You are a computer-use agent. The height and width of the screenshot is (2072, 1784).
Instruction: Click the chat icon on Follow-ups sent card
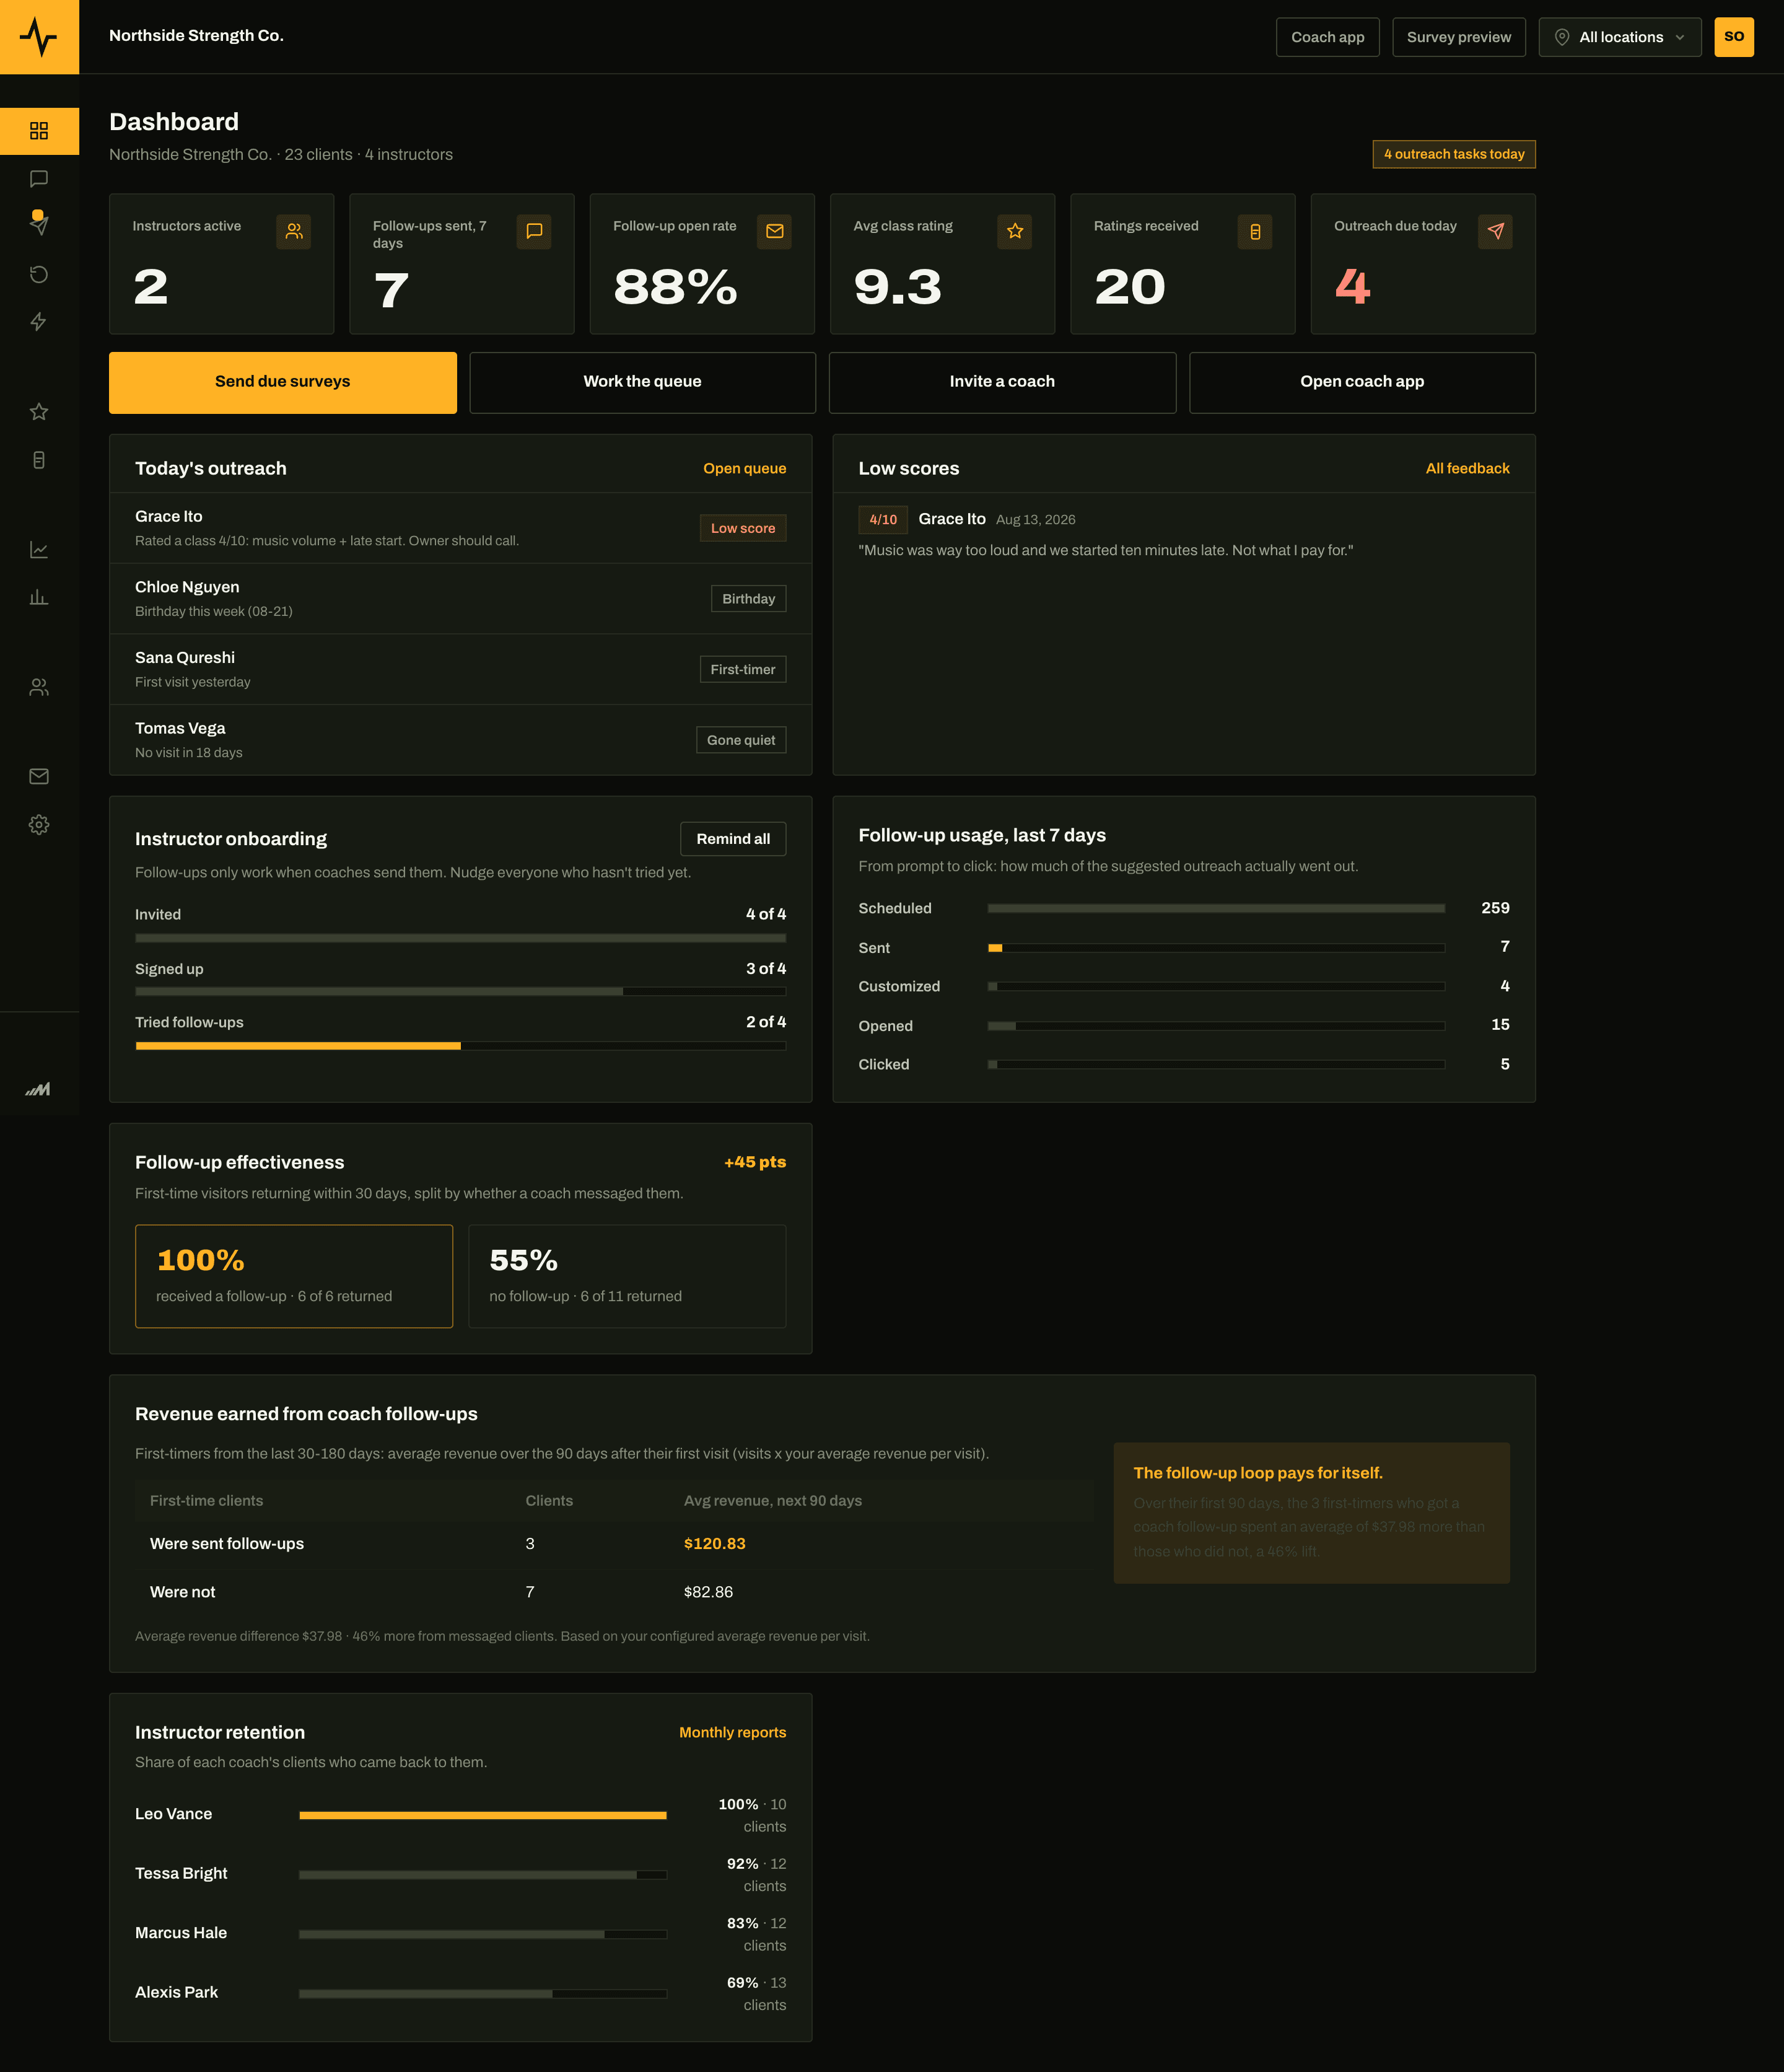tap(534, 231)
